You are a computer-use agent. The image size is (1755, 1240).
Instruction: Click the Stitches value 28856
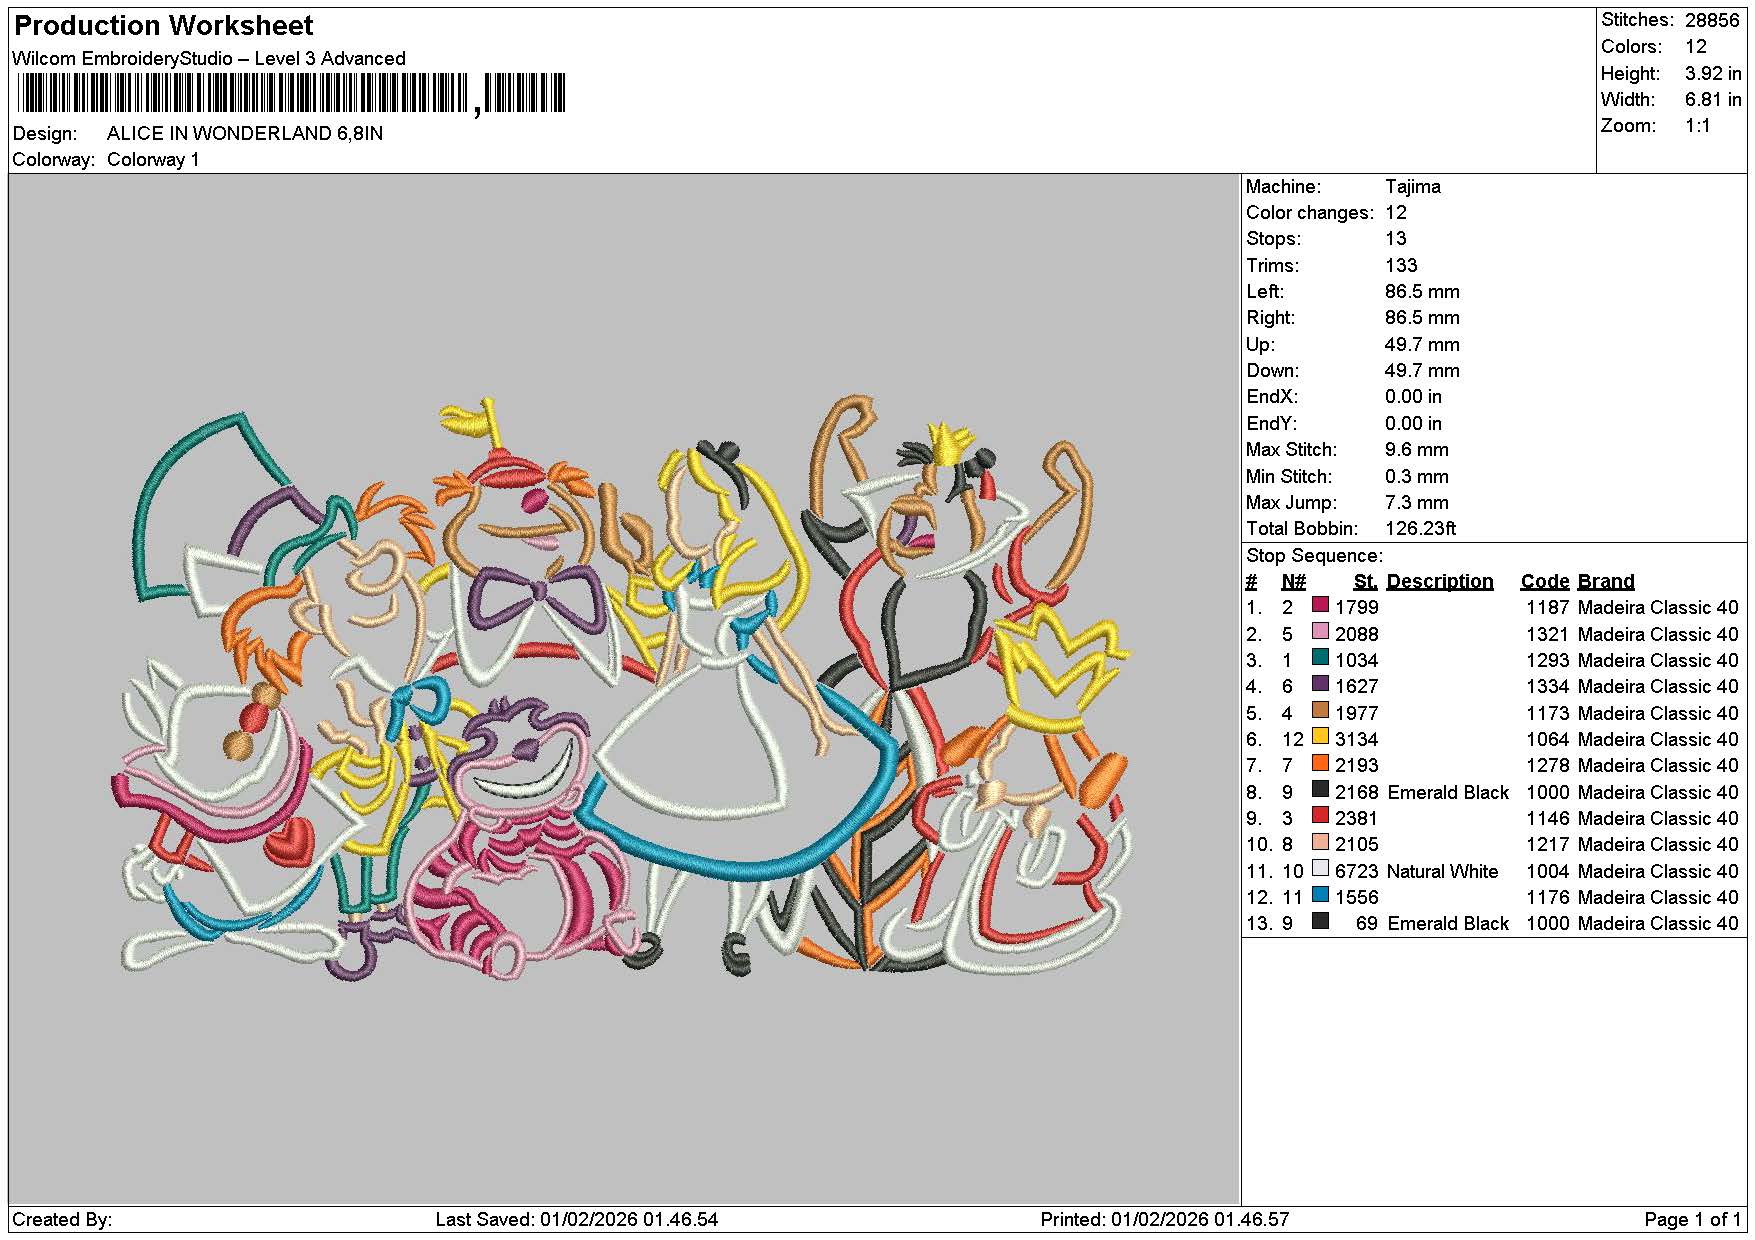pyautogui.click(x=1712, y=20)
